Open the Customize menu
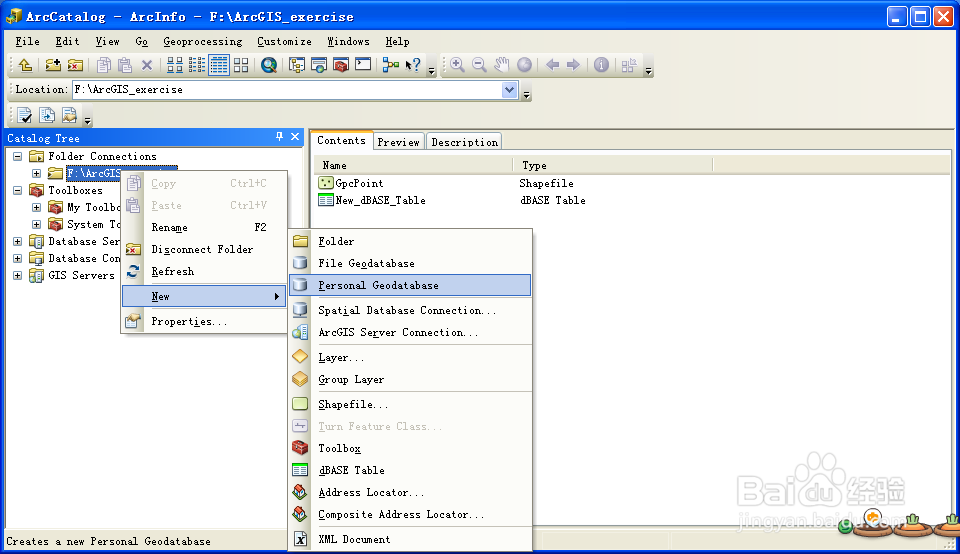The width and height of the screenshot is (960, 554). pos(284,42)
